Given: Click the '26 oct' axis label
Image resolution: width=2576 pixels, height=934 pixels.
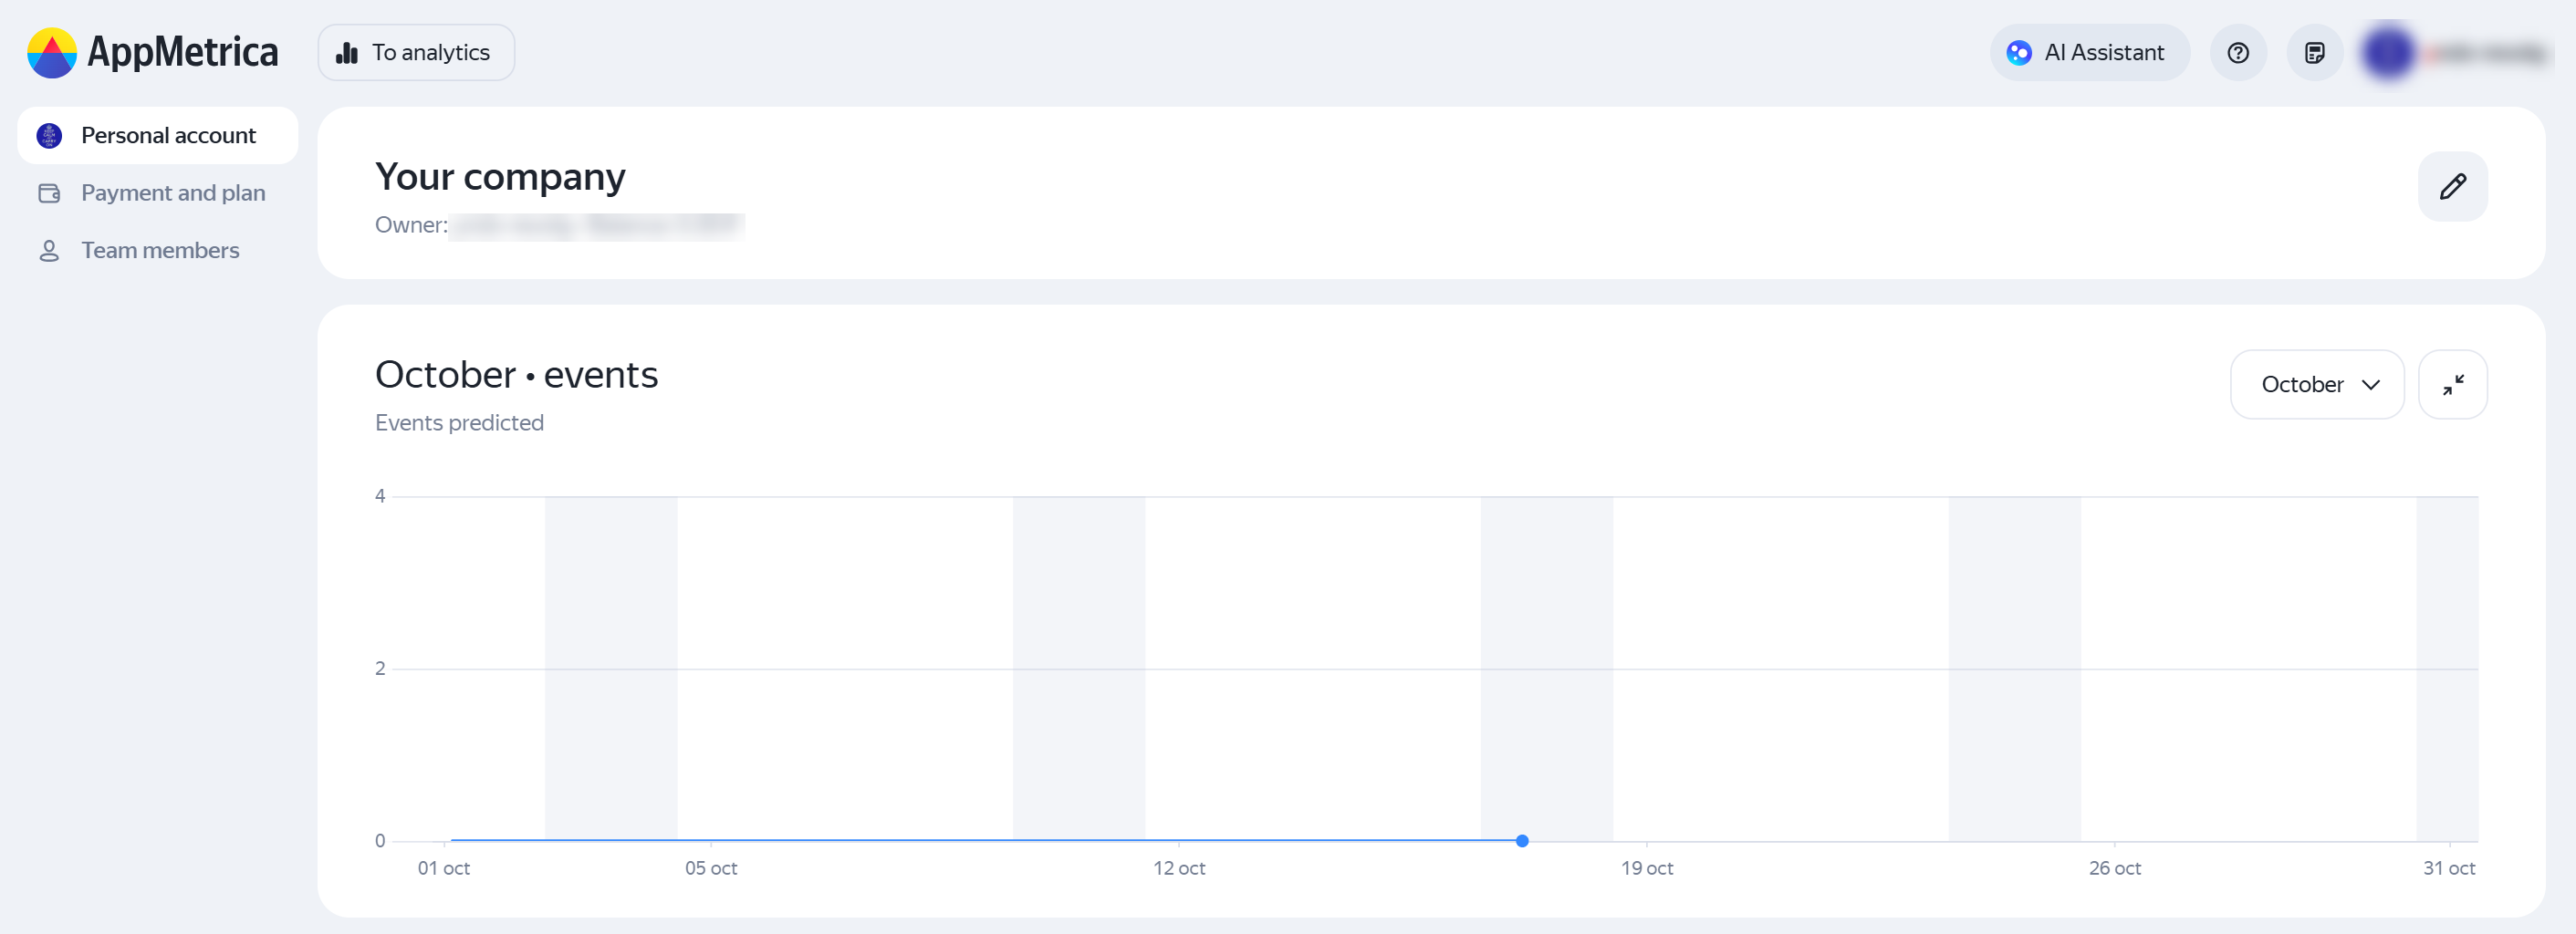Looking at the screenshot, I should (2114, 868).
